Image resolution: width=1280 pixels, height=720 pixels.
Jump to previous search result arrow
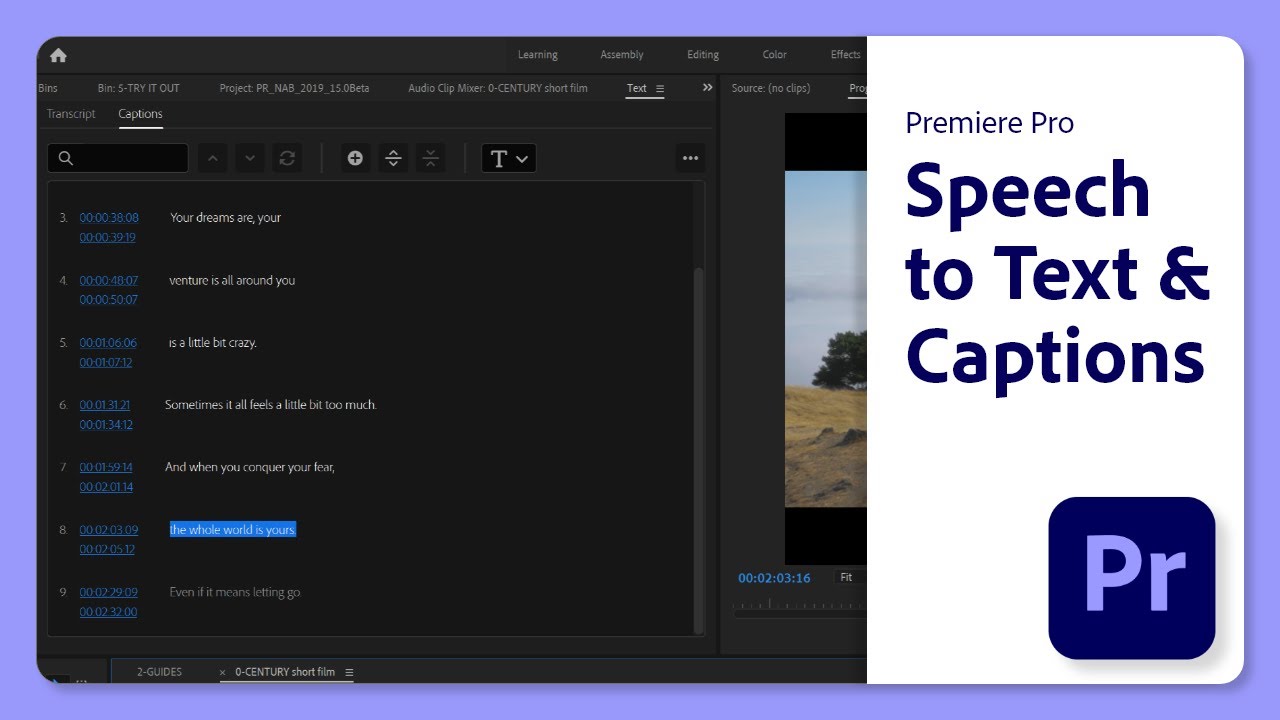pos(212,158)
